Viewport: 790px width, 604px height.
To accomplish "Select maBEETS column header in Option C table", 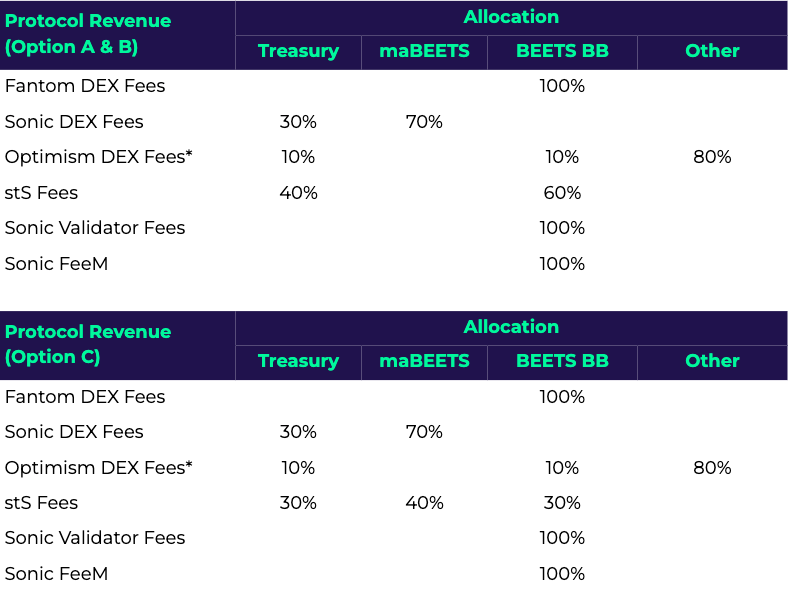I will coord(424,361).
